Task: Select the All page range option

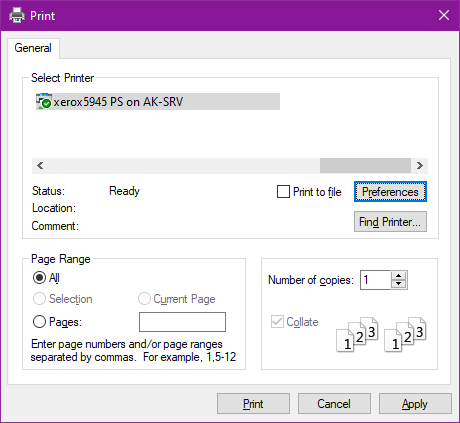Action: pos(39,278)
